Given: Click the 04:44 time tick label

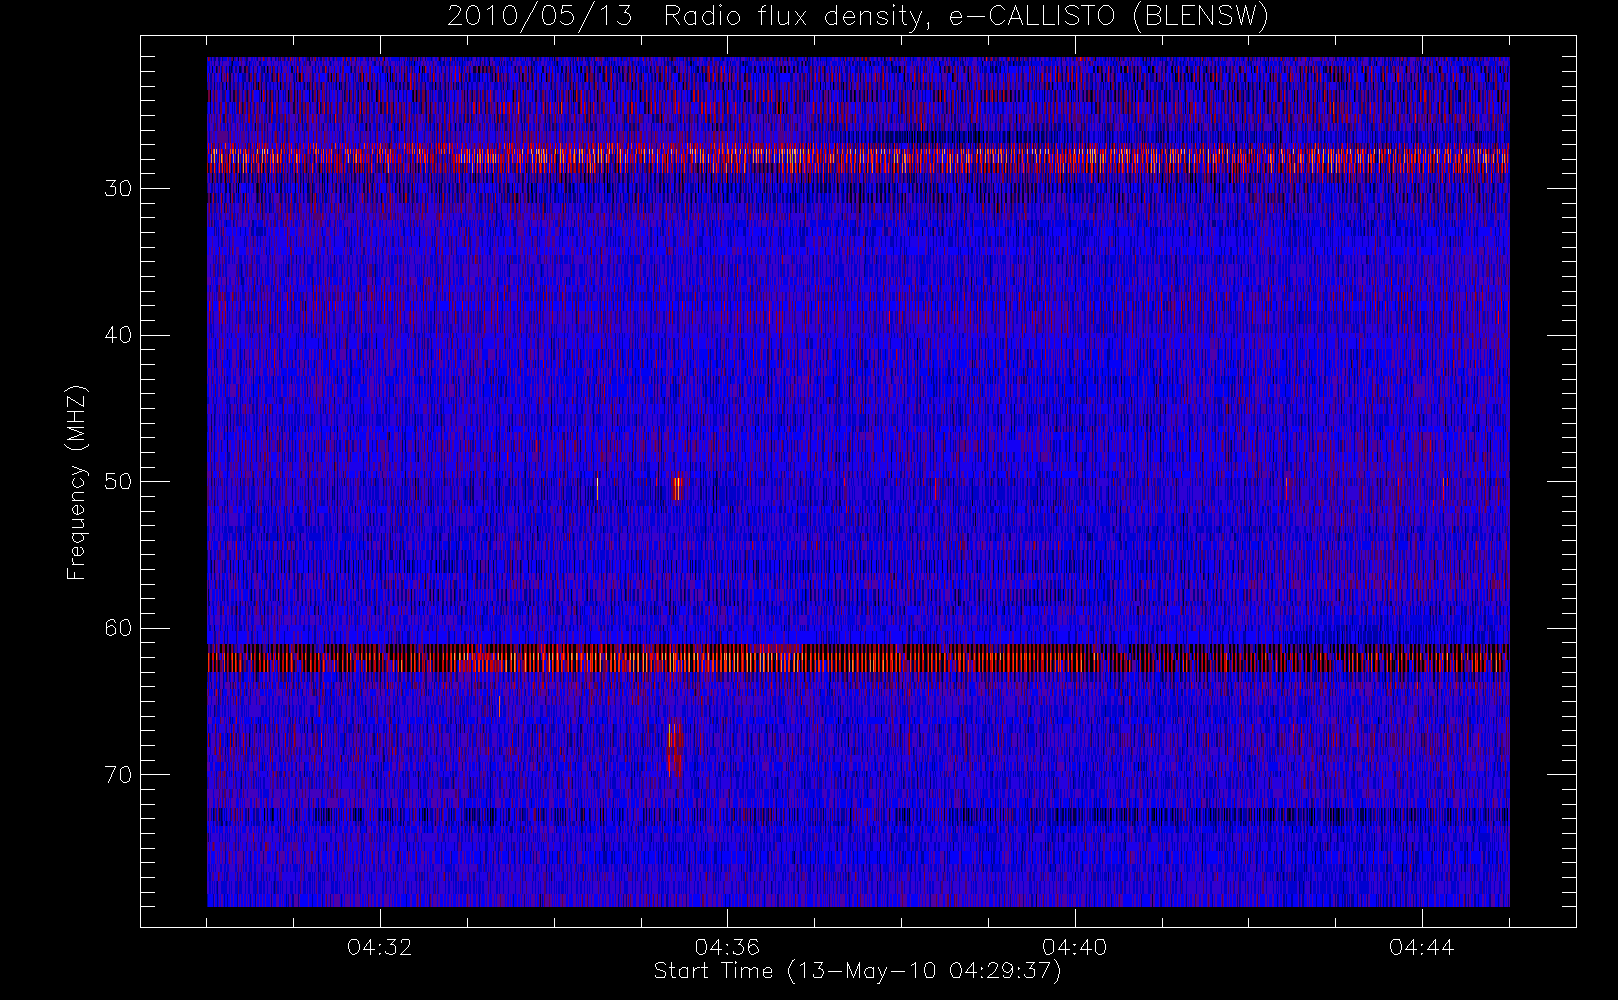Looking at the screenshot, I should coord(1421,947).
